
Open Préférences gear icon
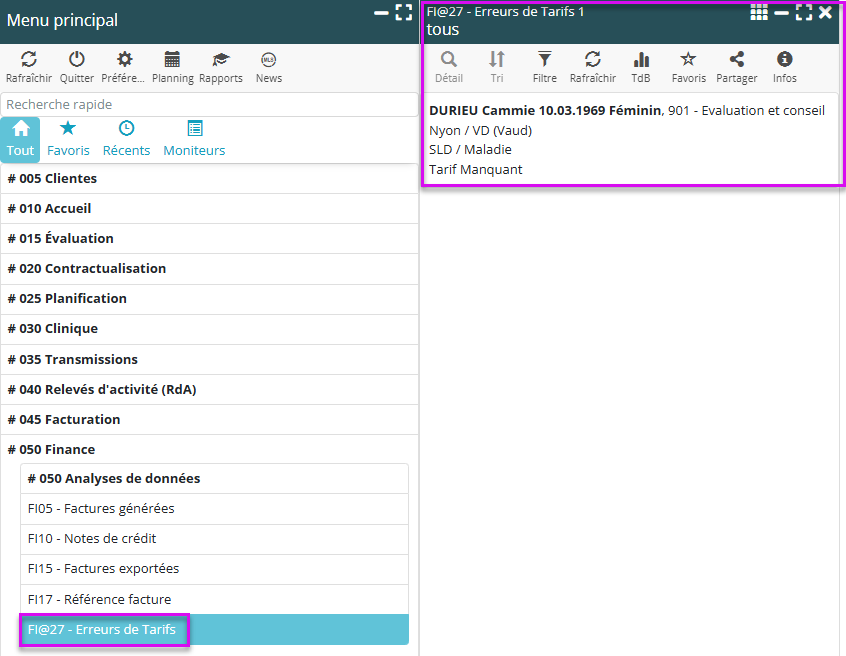[124, 60]
